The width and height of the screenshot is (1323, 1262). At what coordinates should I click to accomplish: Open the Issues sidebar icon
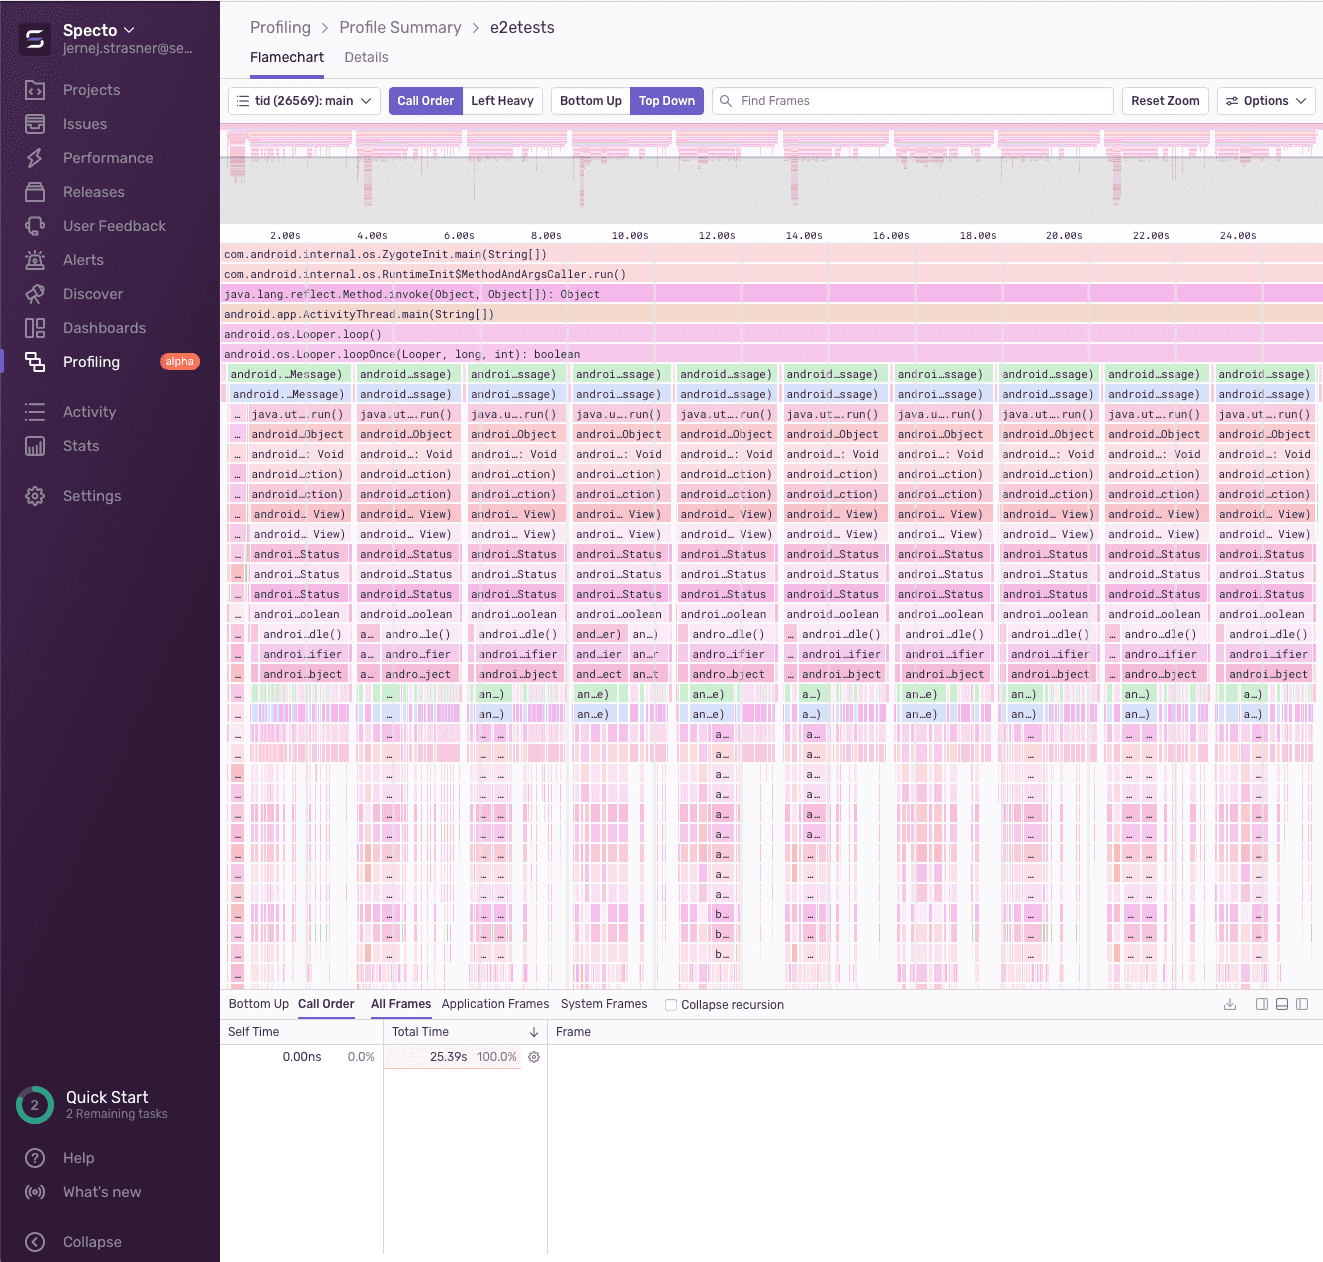coord(35,124)
